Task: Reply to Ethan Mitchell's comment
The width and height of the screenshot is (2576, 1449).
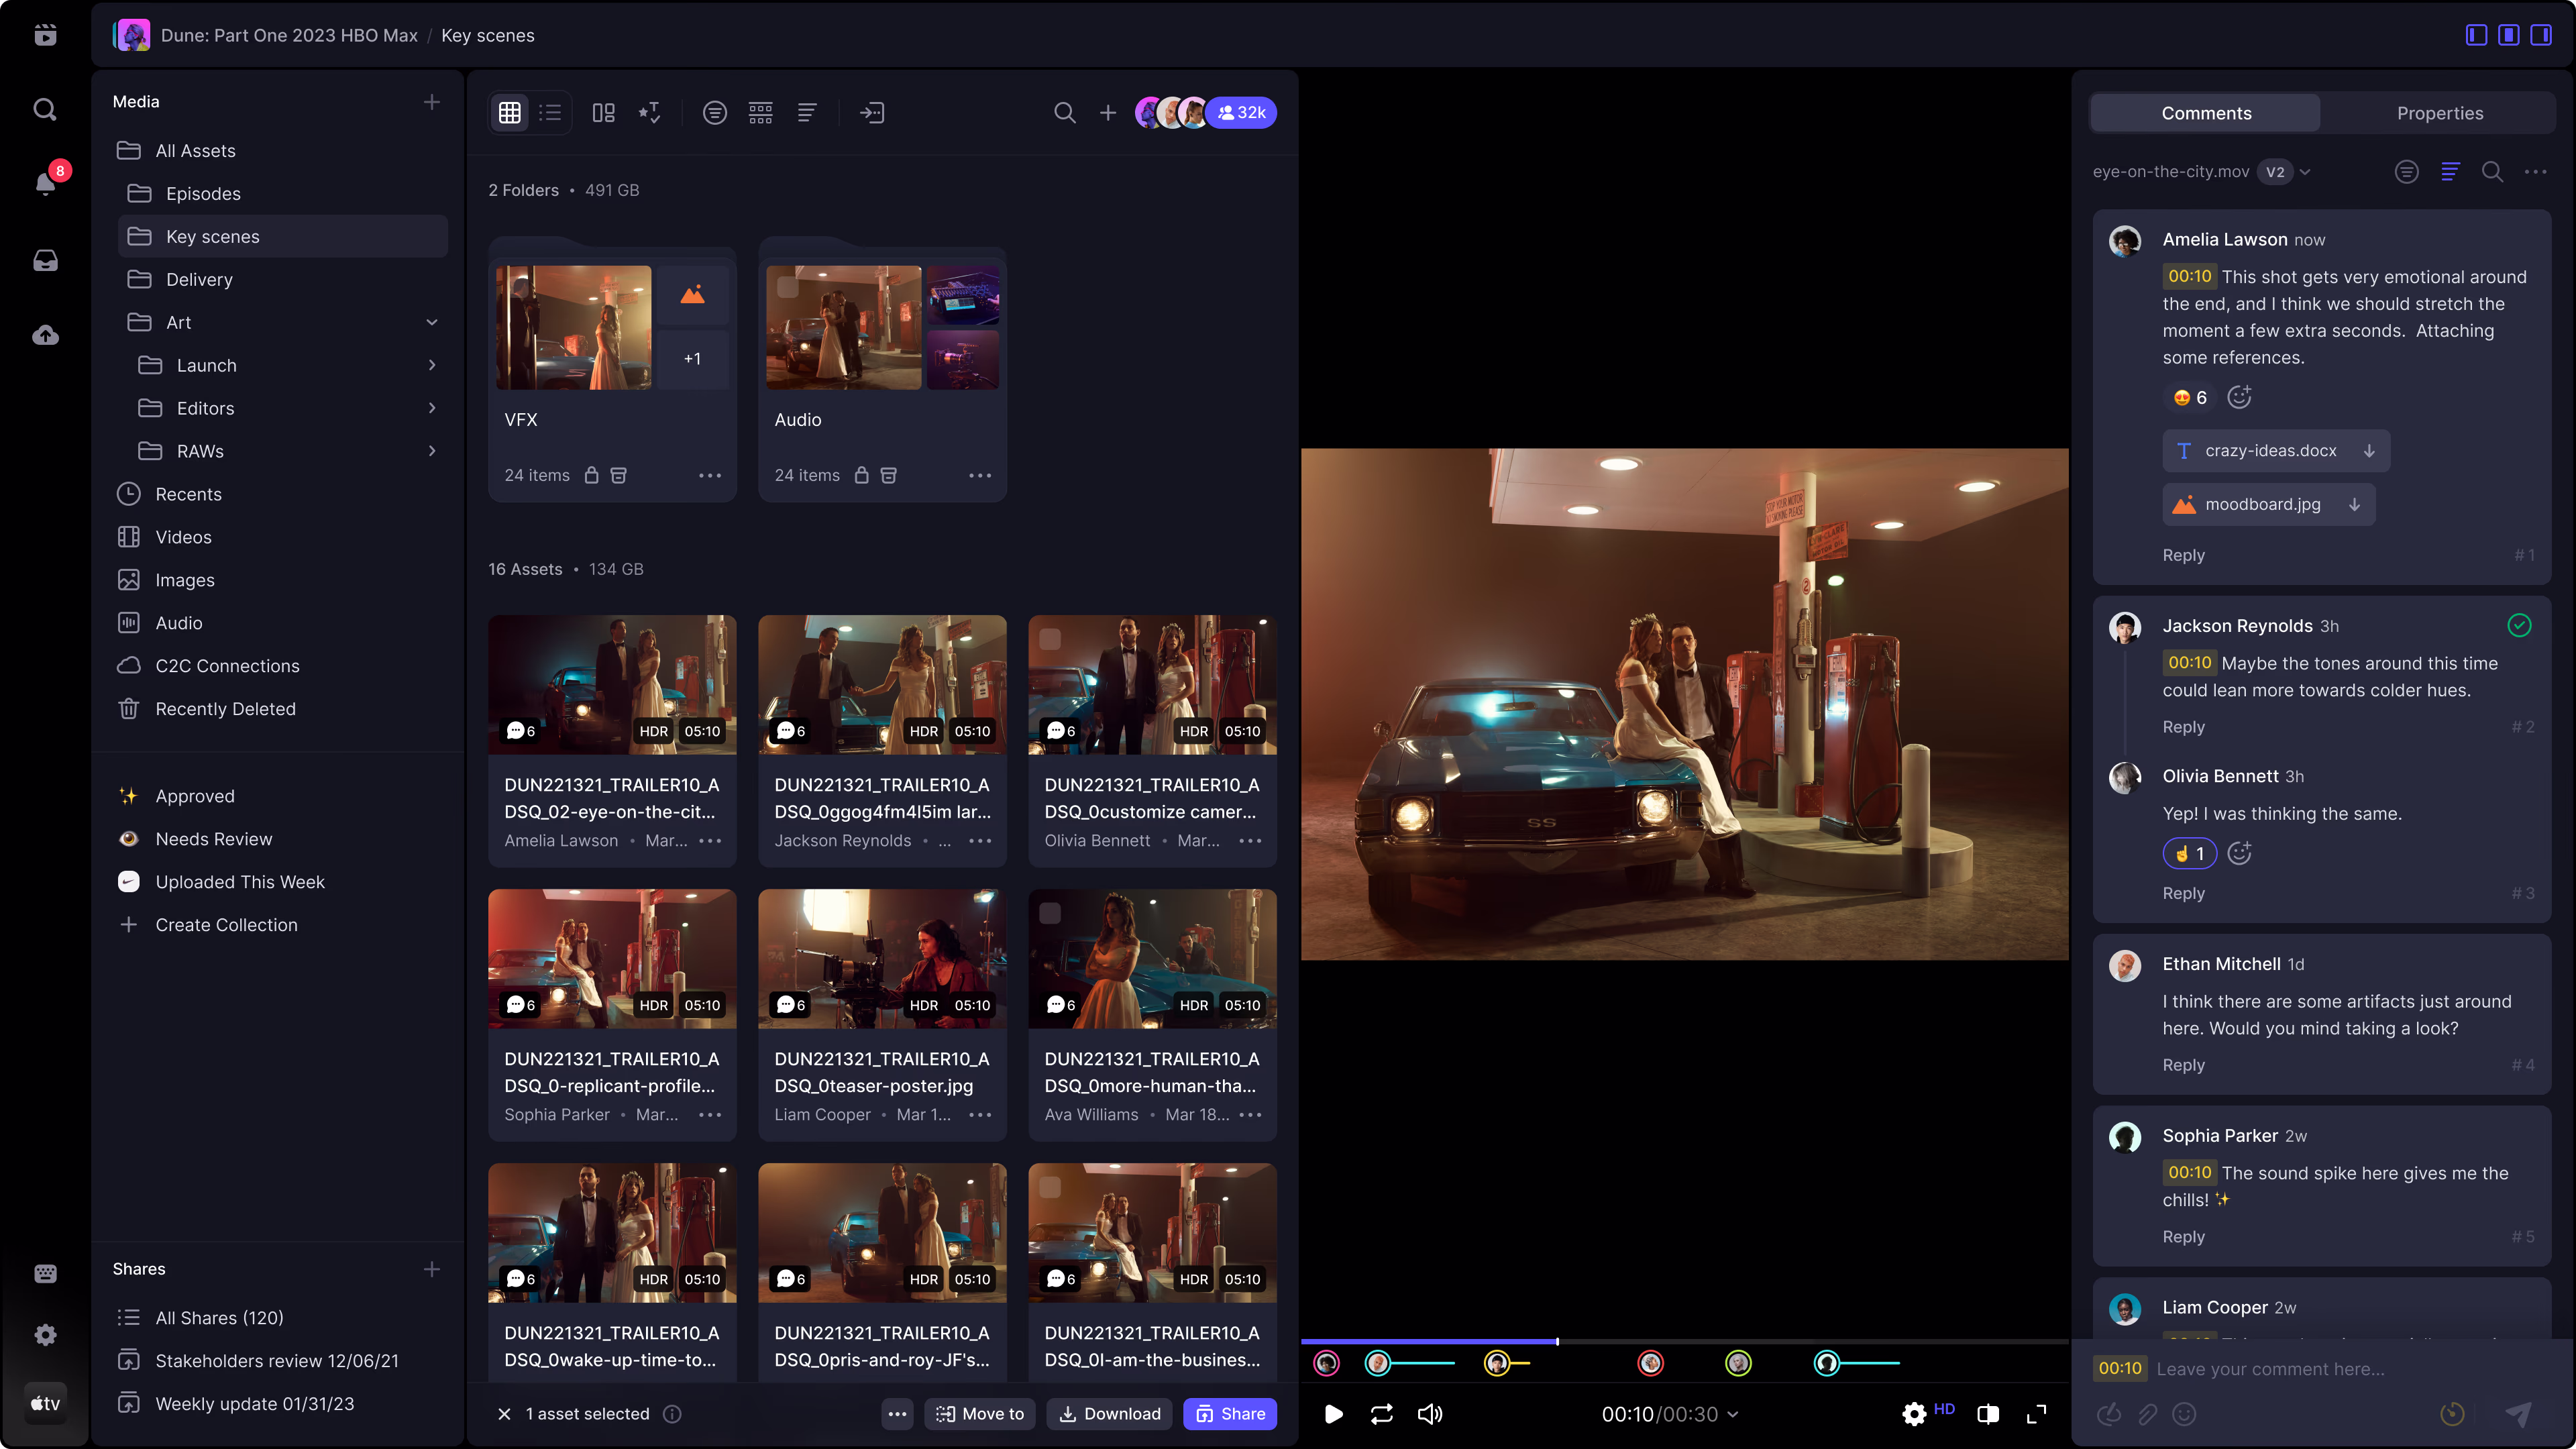Action: [2184, 1064]
